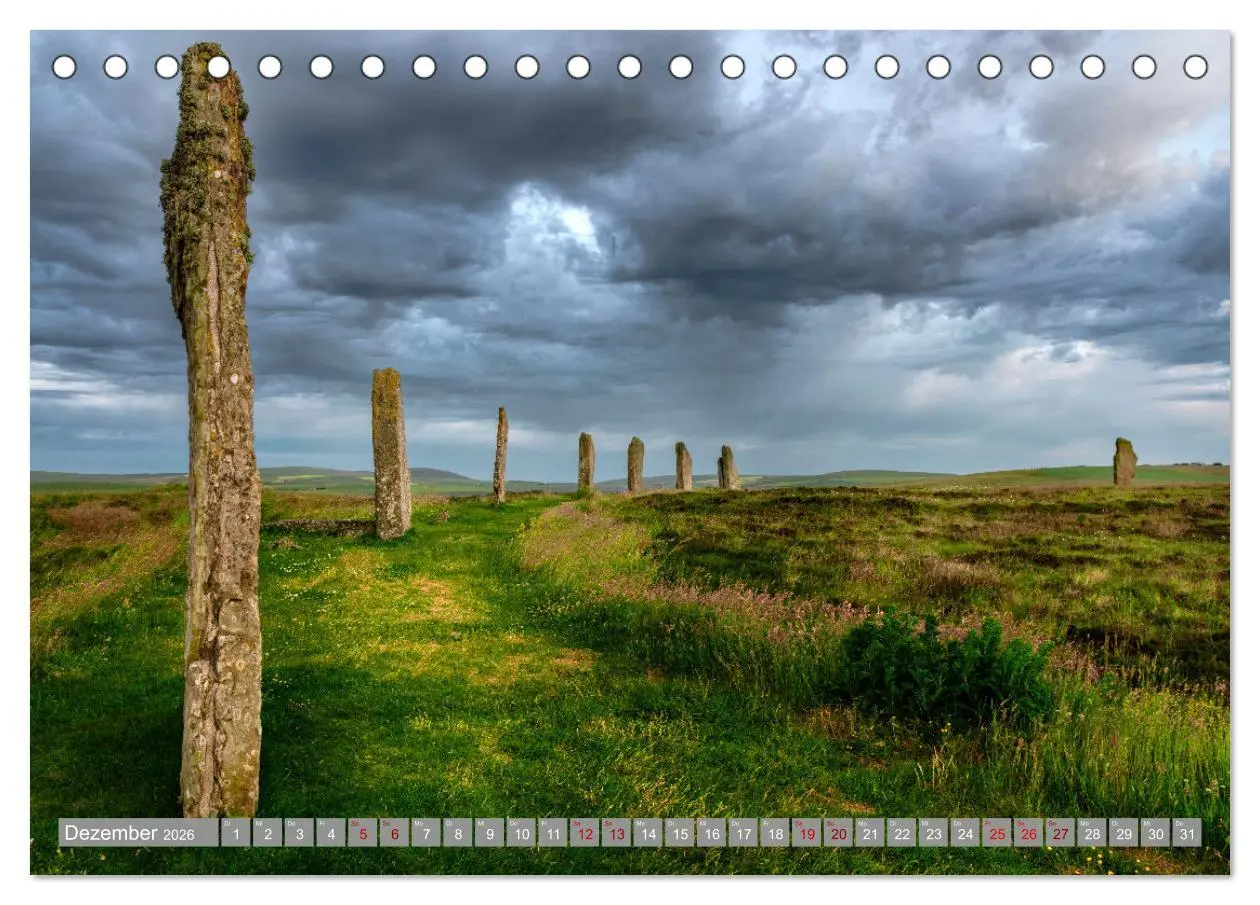Choose day 11 in the calendar strip
Image resolution: width=1260 pixels, height=905 pixels.
(553, 833)
